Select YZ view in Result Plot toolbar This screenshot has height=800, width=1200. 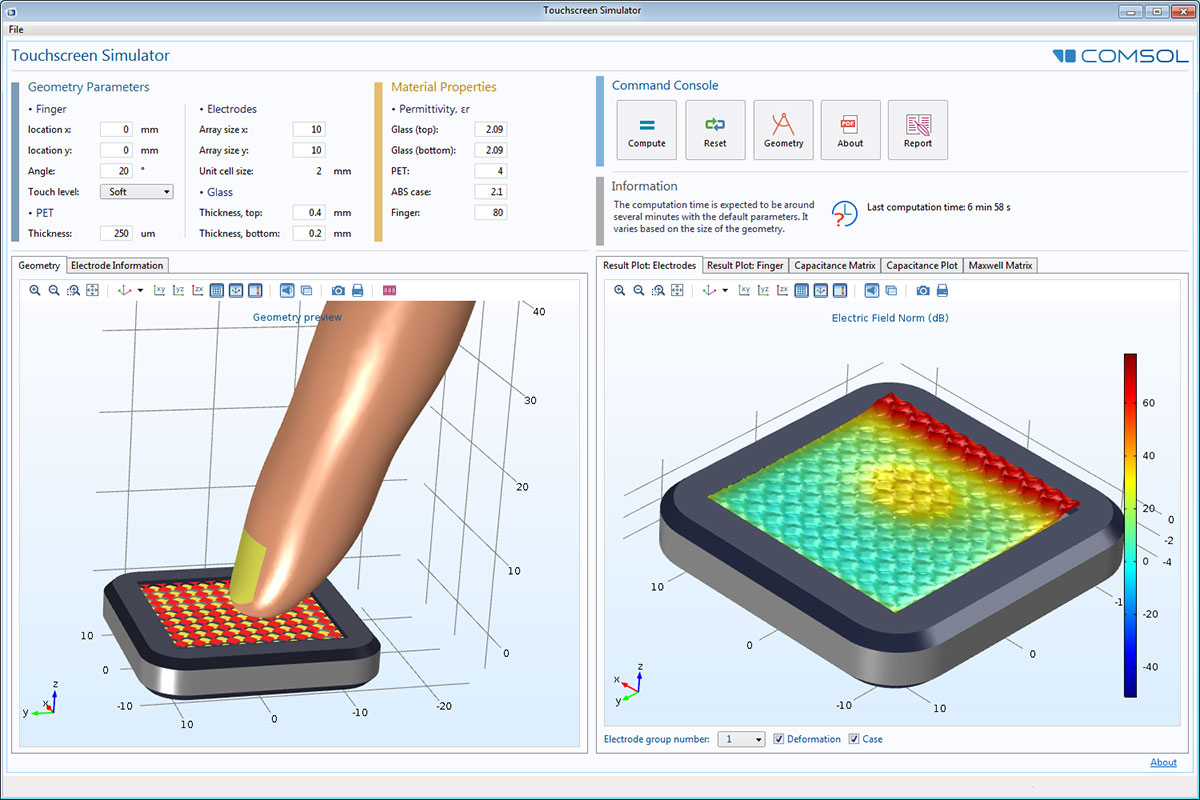[x=763, y=290]
